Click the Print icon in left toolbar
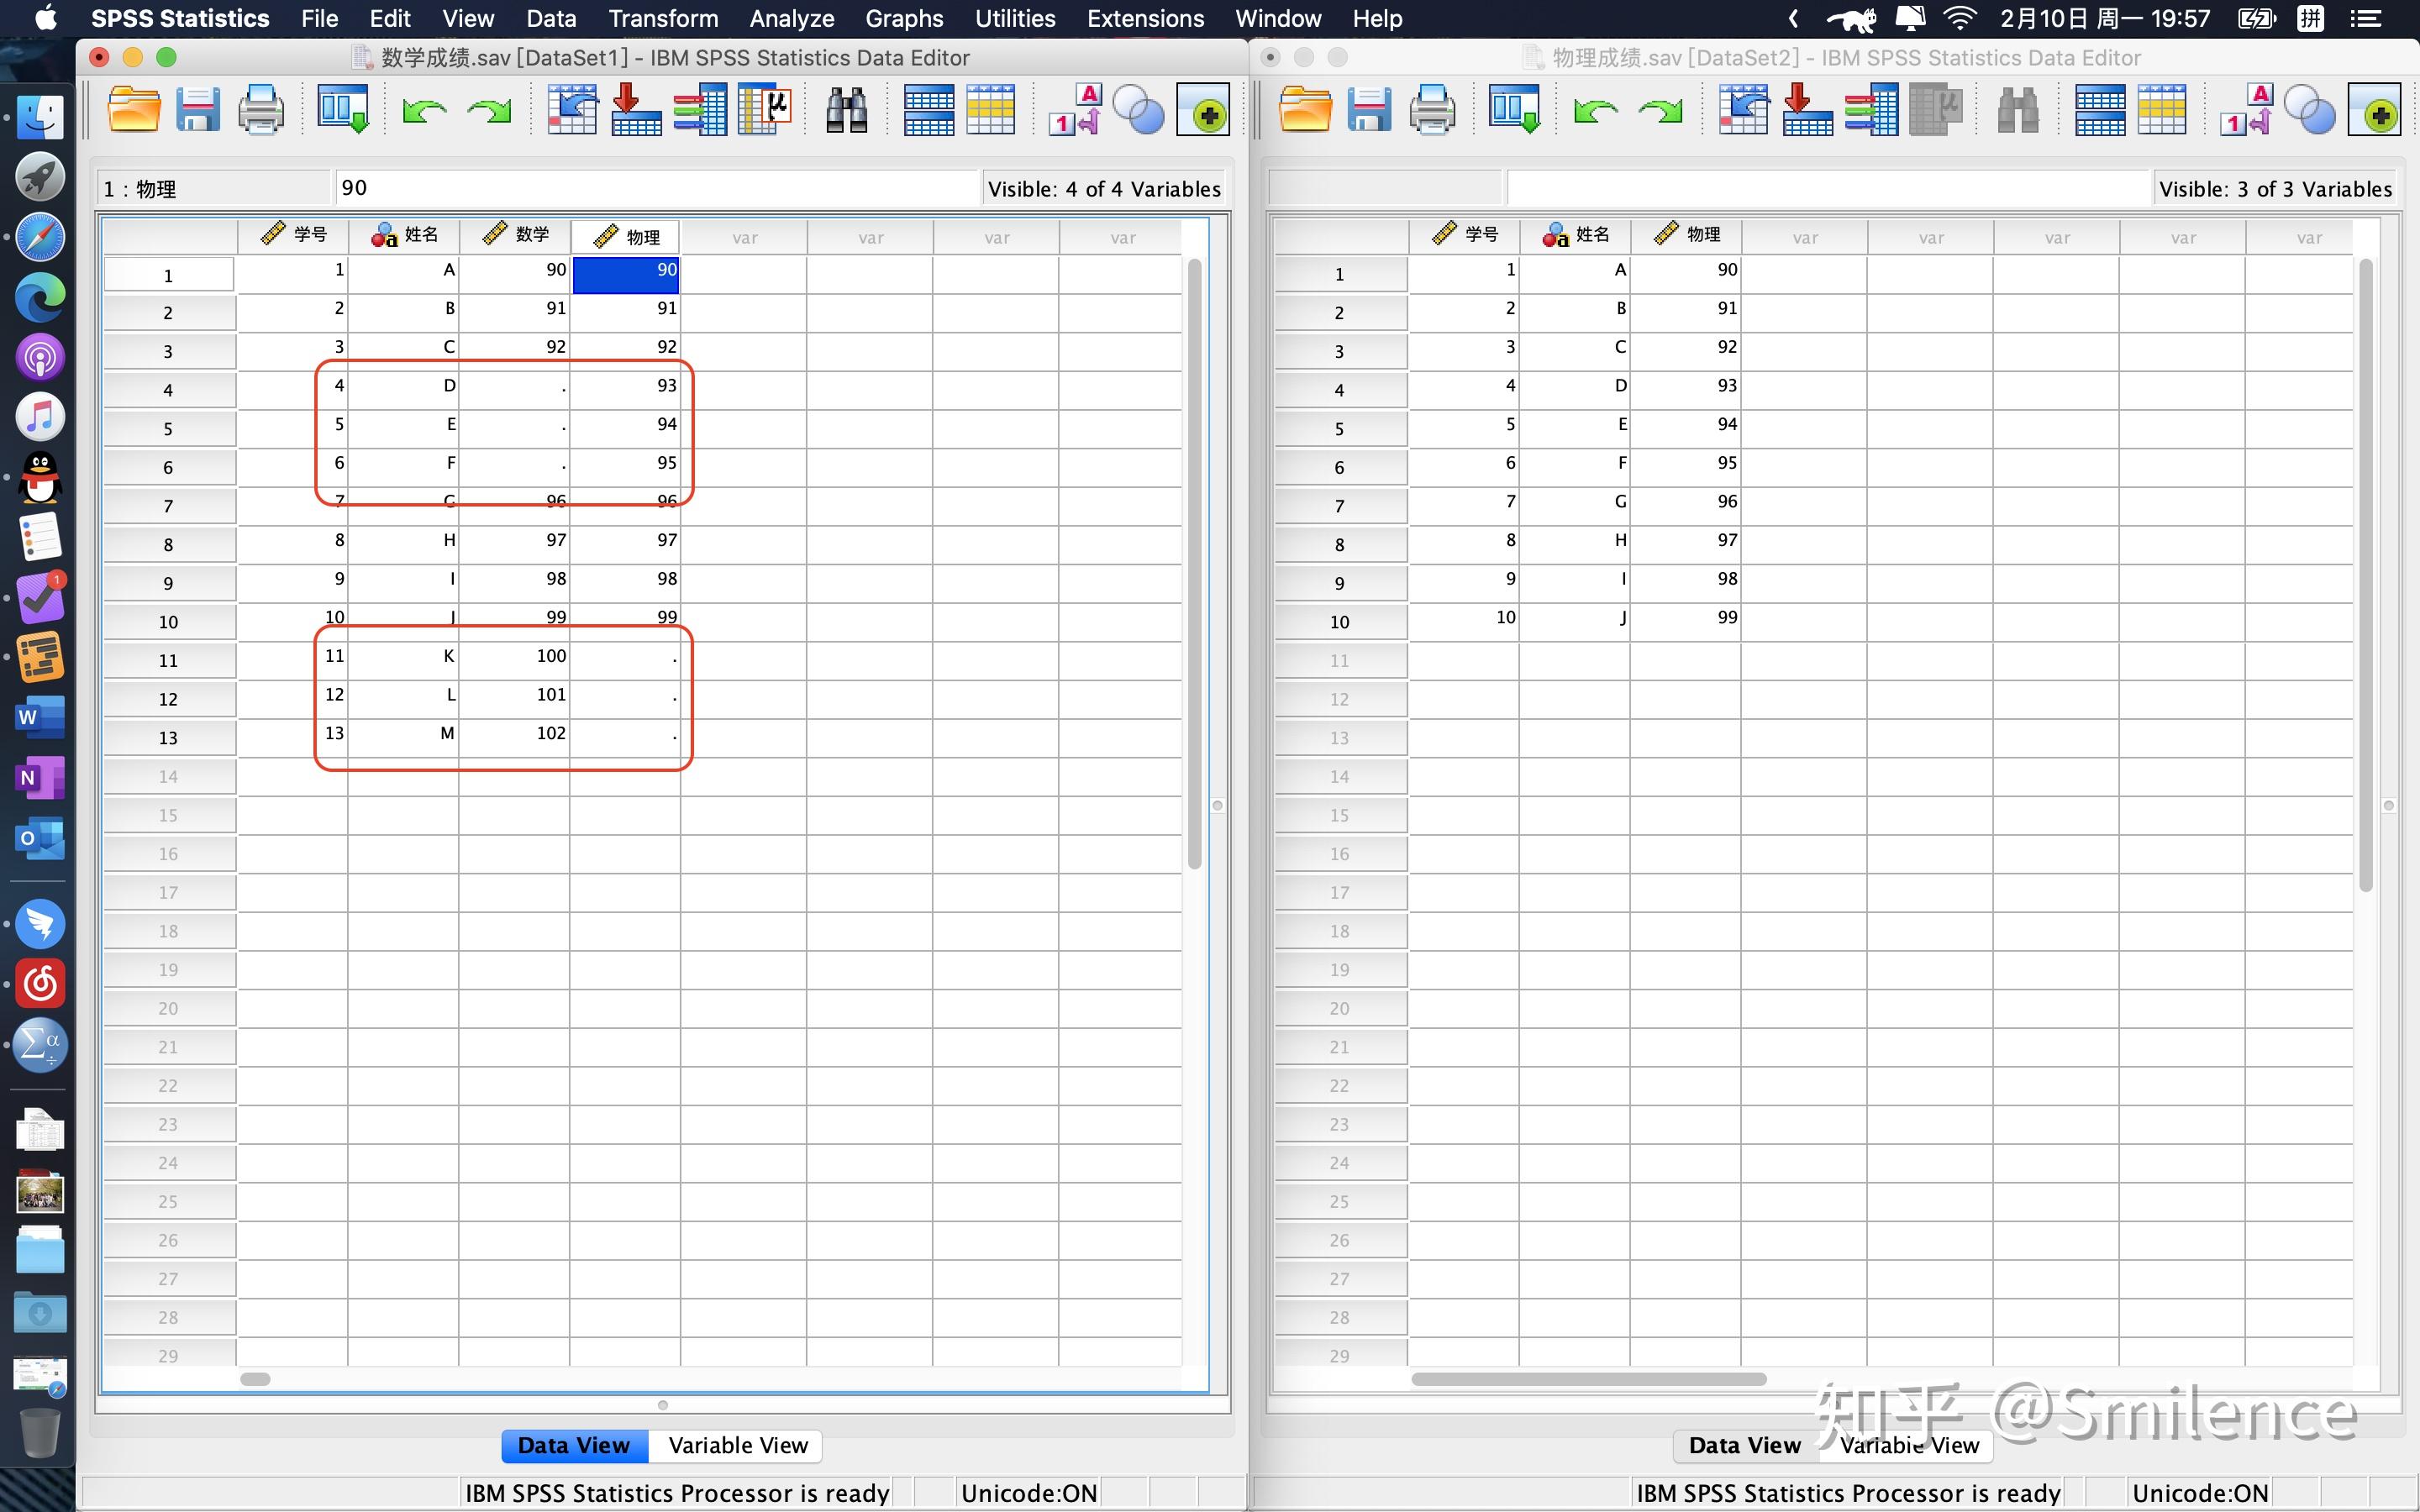Screen dimensions: 2420x1512 pyautogui.click(x=261, y=110)
